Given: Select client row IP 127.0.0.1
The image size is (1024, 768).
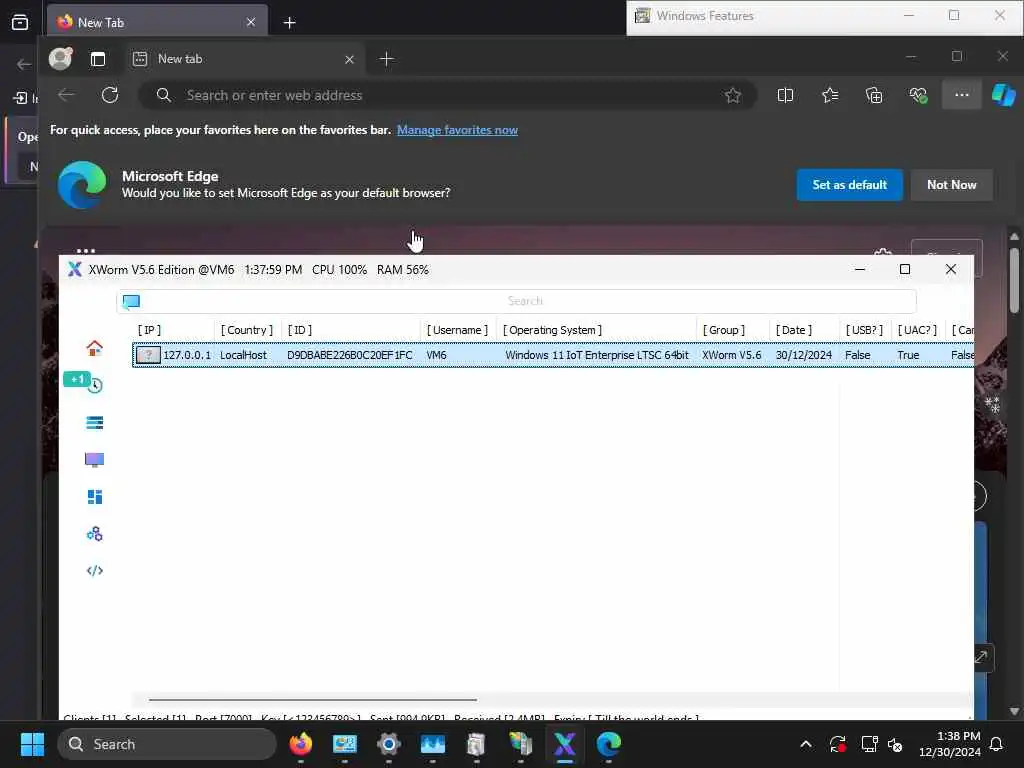Looking at the screenshot, I should (553, 355).
